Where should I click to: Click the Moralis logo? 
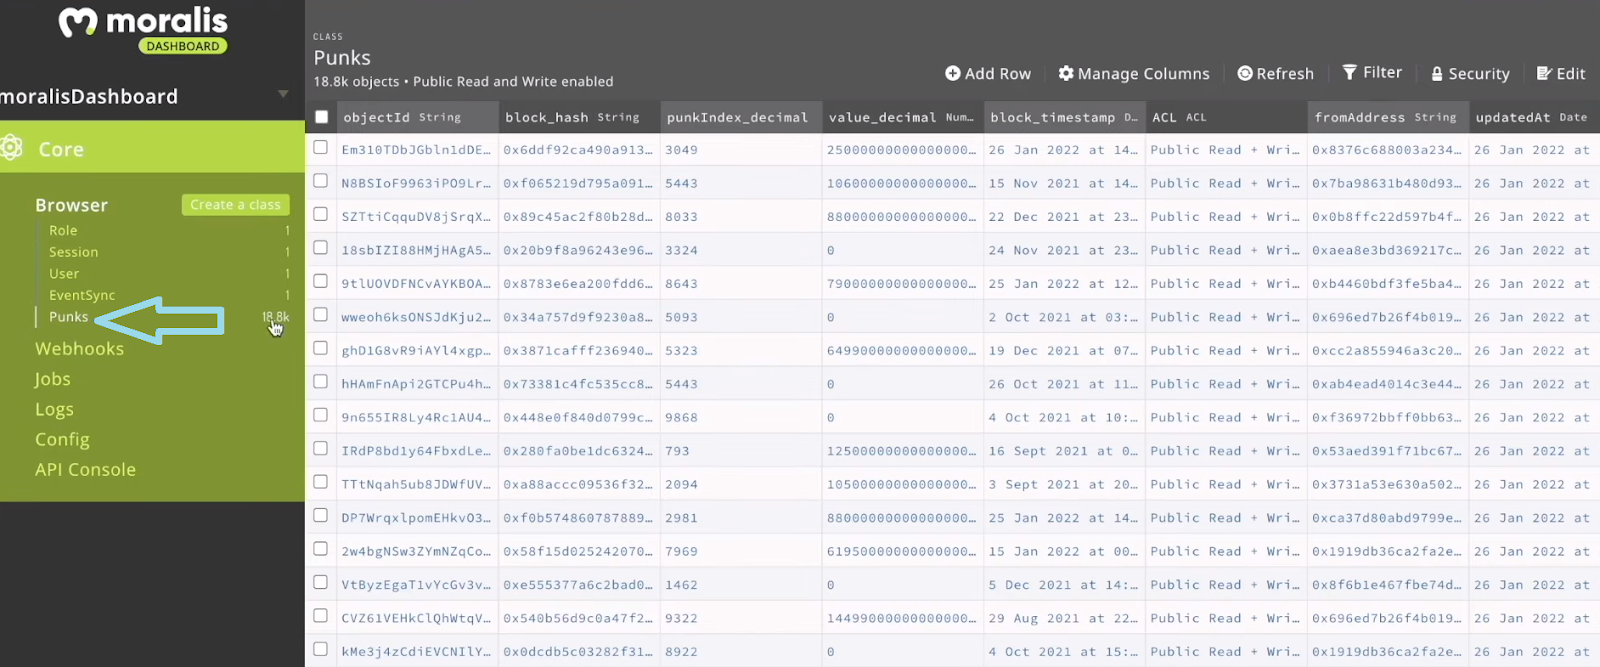coord(143,29)
